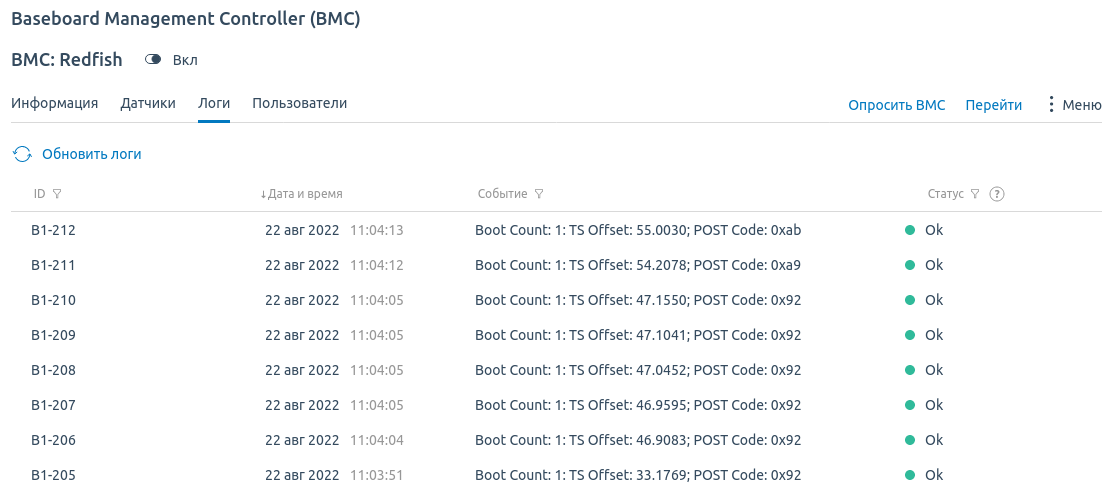Select log entry row B1-211

click(x=556, y=265)
